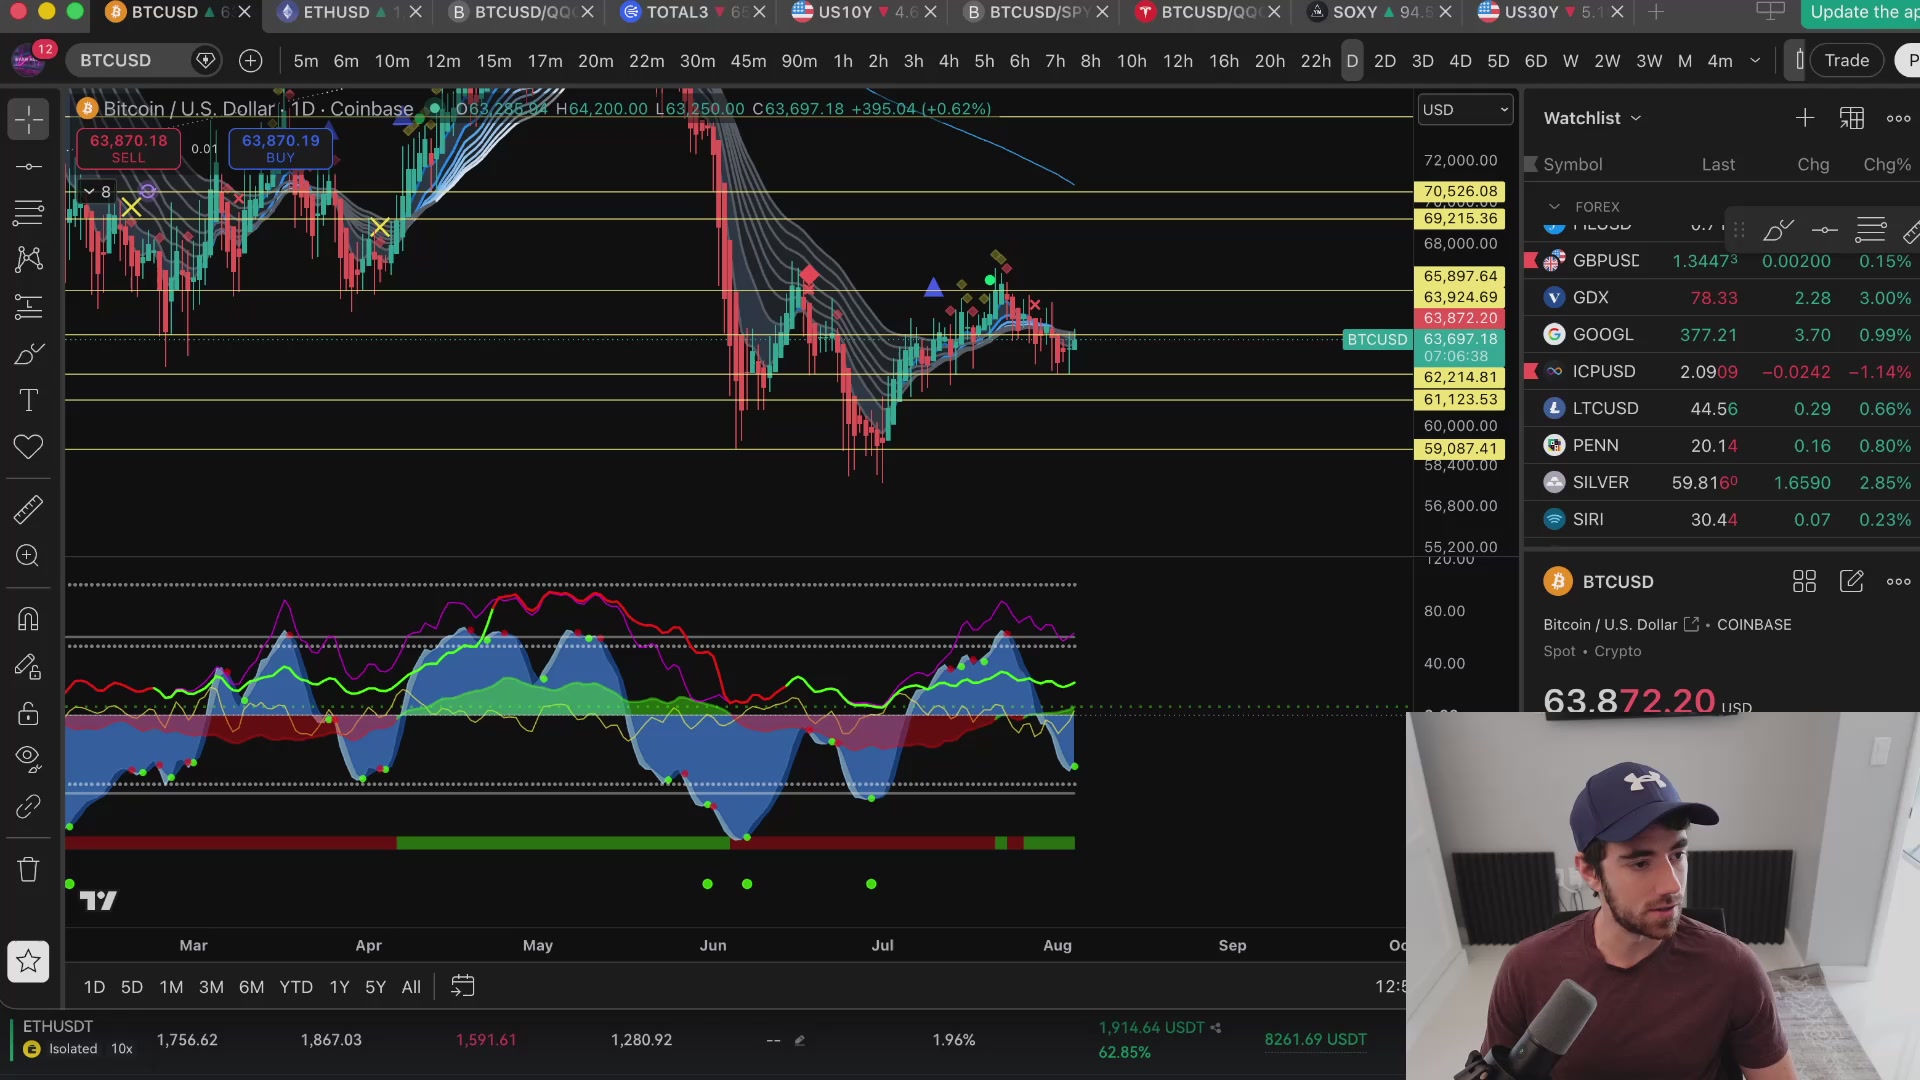The image size is (1920, 1080).
Task: Set chart range to 1Y
Action: (339, 987)
